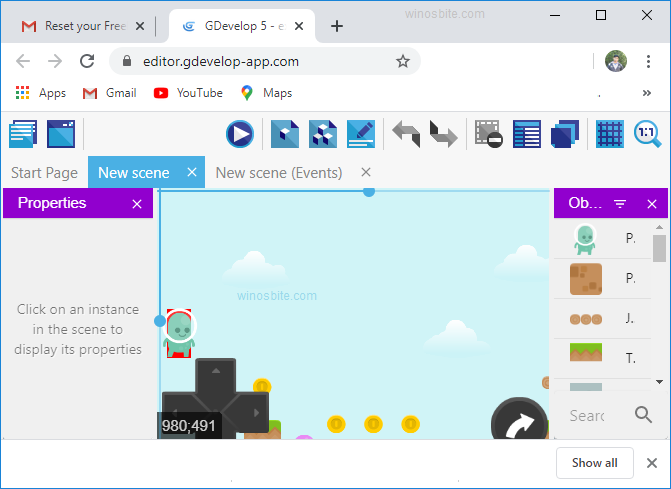Open the Gmail bookmark
The height and width of the screenshot is (489, 671).
109,93
